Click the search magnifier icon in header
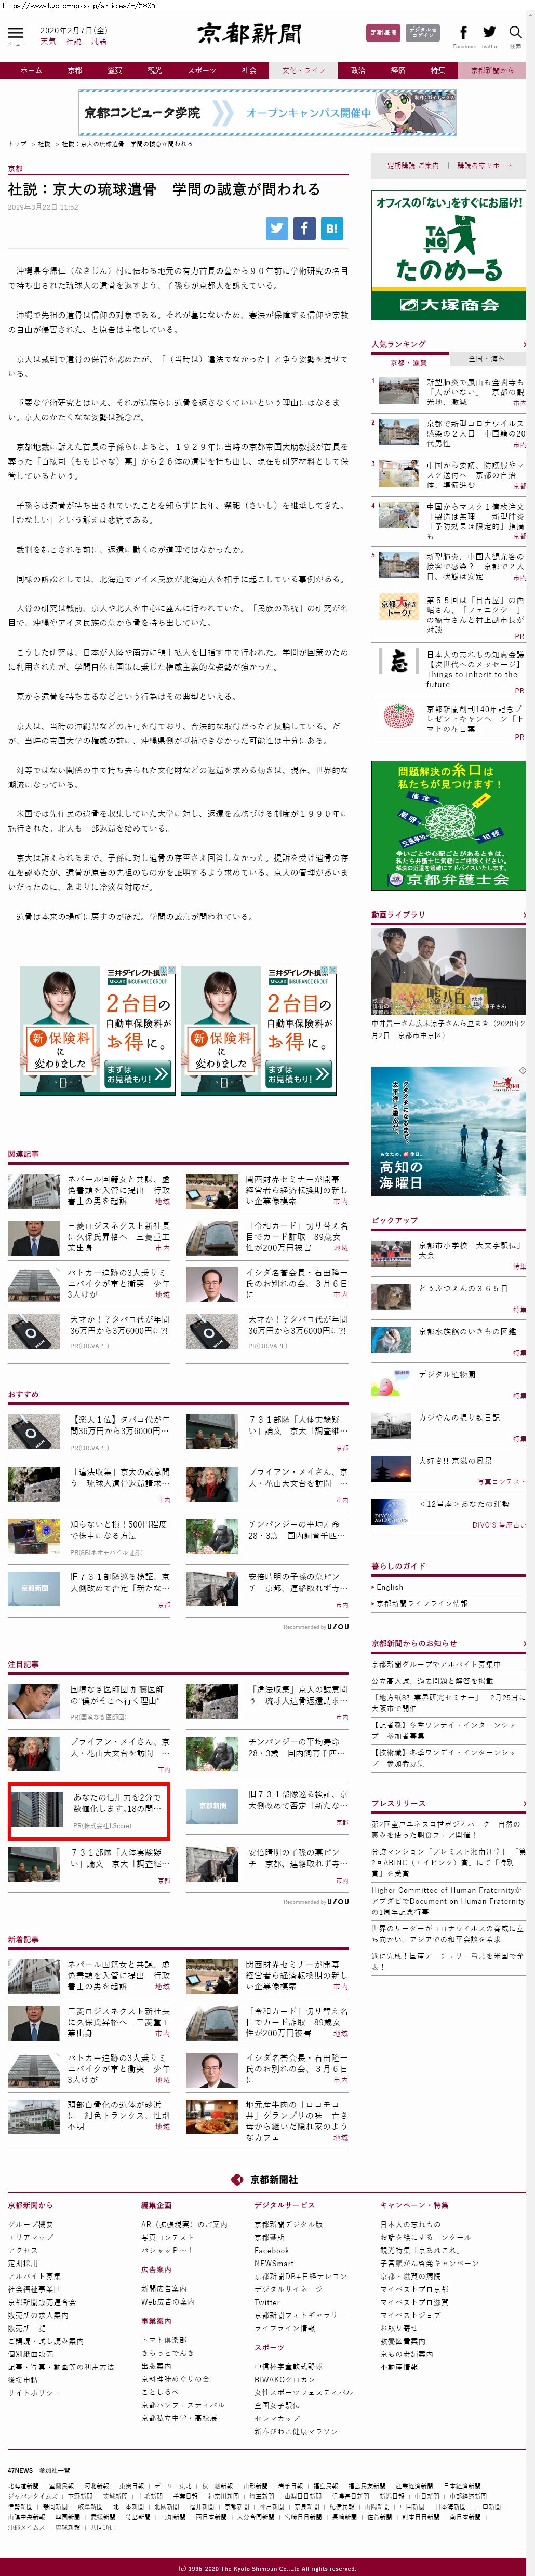The width and height of the screenshot is (535, 2576). 515,33
